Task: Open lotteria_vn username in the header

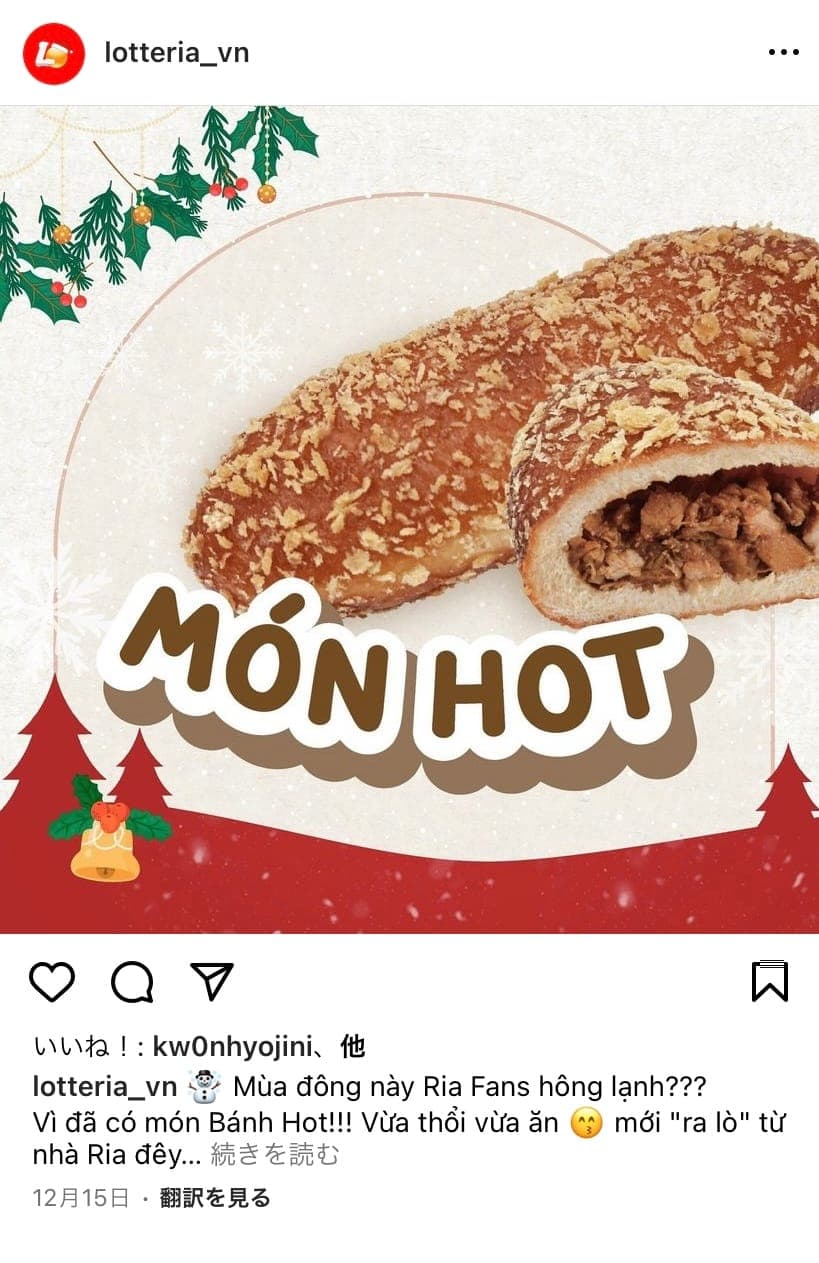Action: point(177,53)
